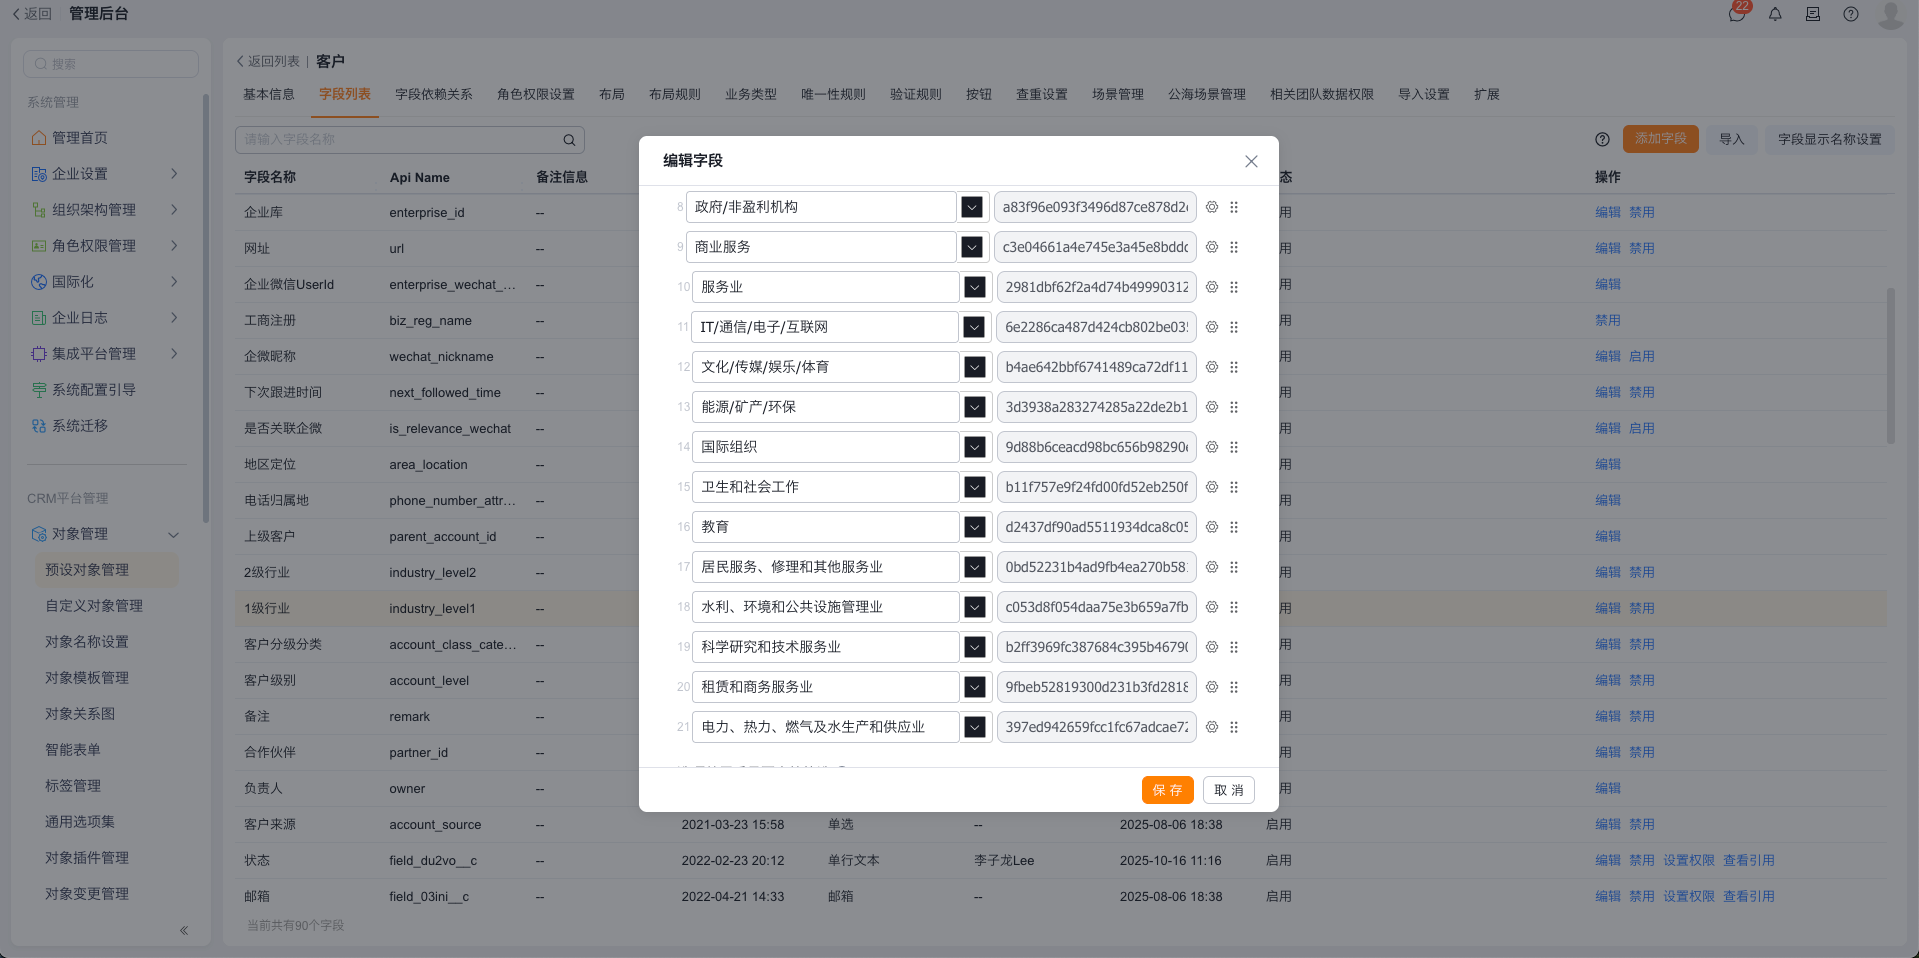Close the 编辑字段 dialog
This screenshot has width=1919, height=958.
pos(1251,161)
